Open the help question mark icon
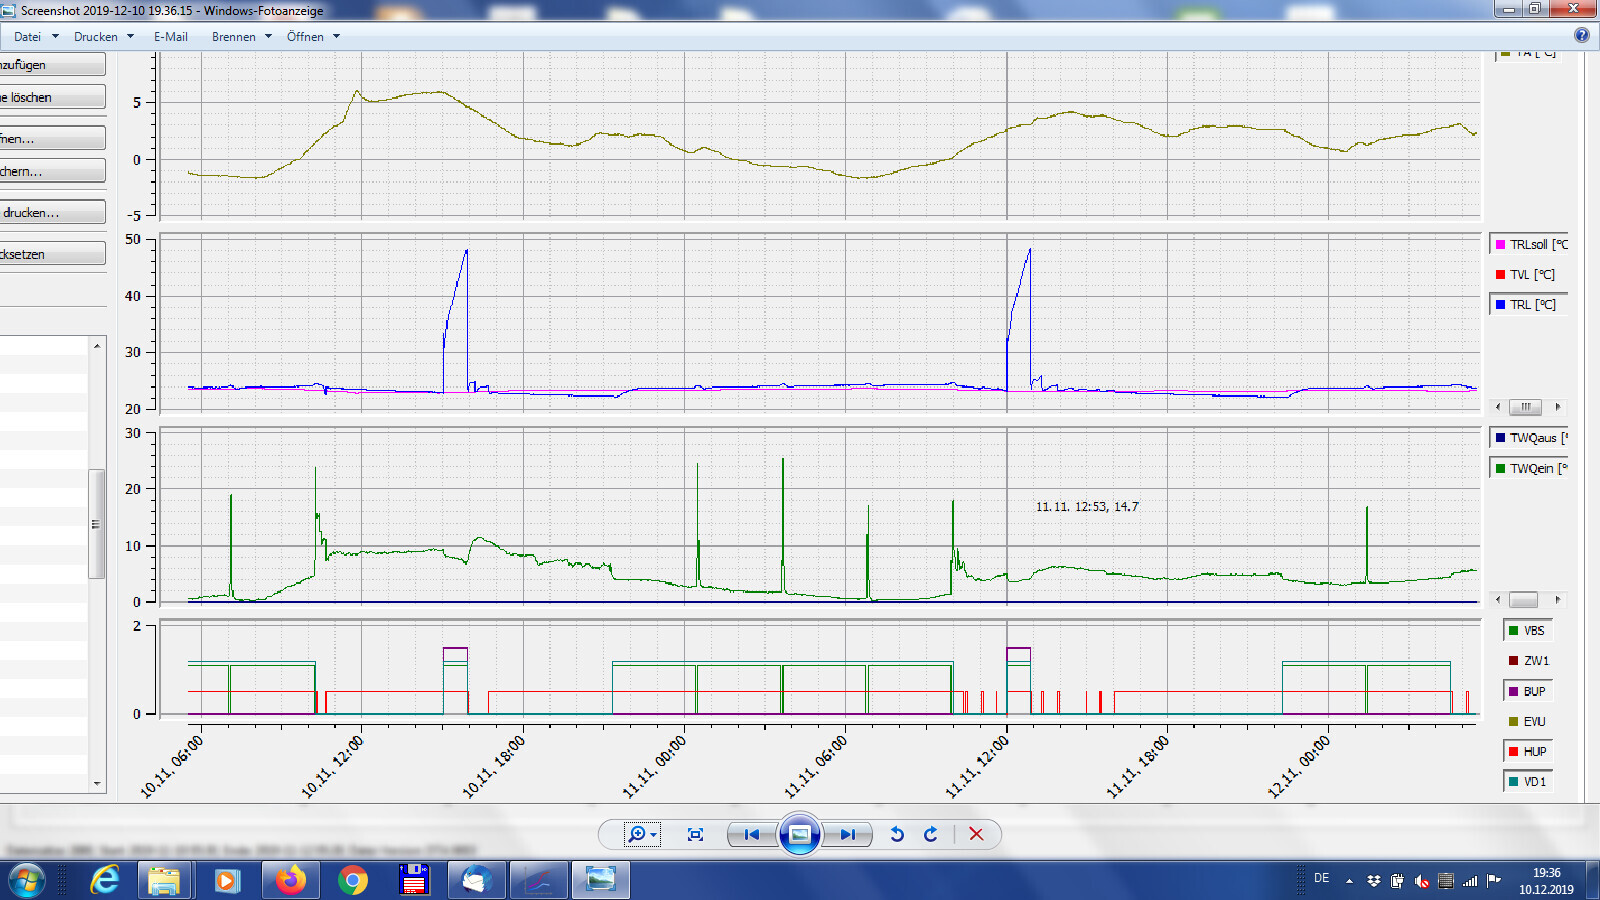 point(1581,35)
